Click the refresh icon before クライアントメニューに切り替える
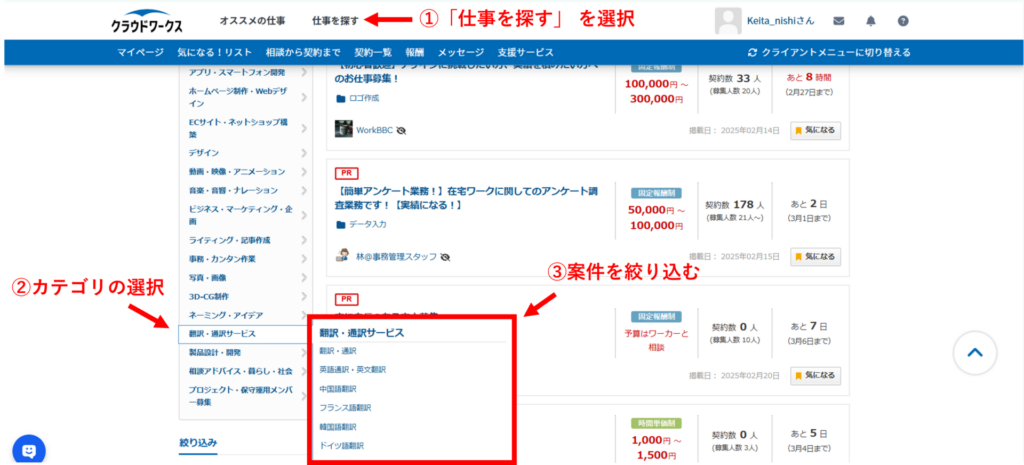Screen dimensions: 1024x465 pyautogui.click(x=752, y=52)
